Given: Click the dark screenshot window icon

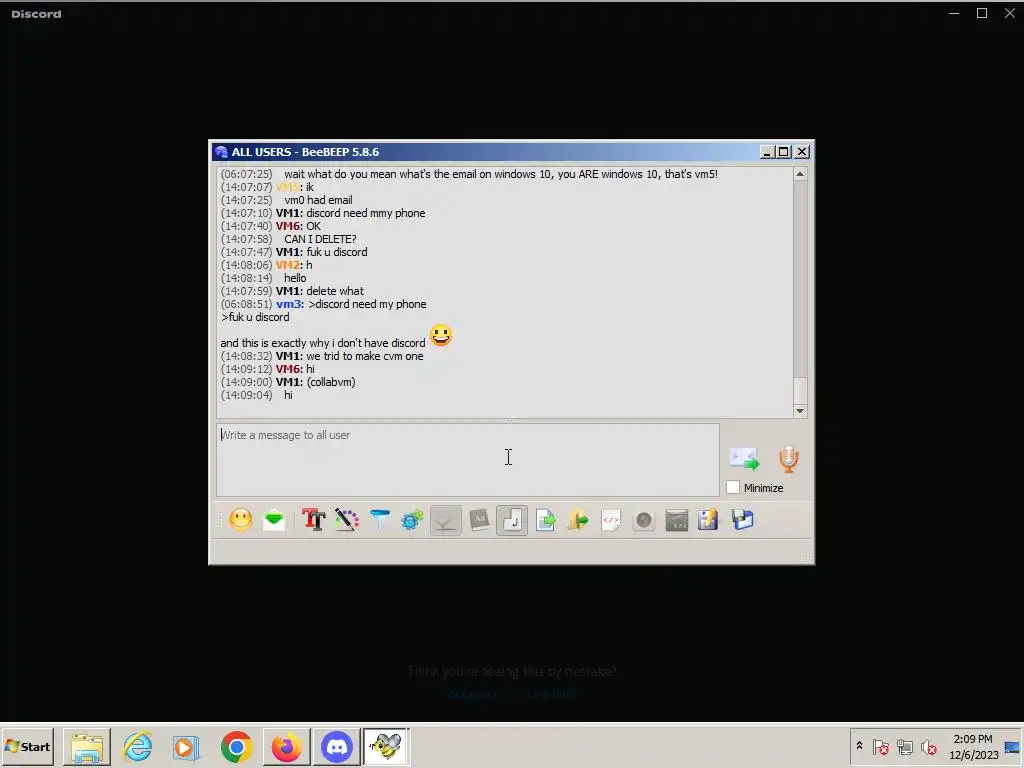Looking at the screenshot, I should pos(677,520).
